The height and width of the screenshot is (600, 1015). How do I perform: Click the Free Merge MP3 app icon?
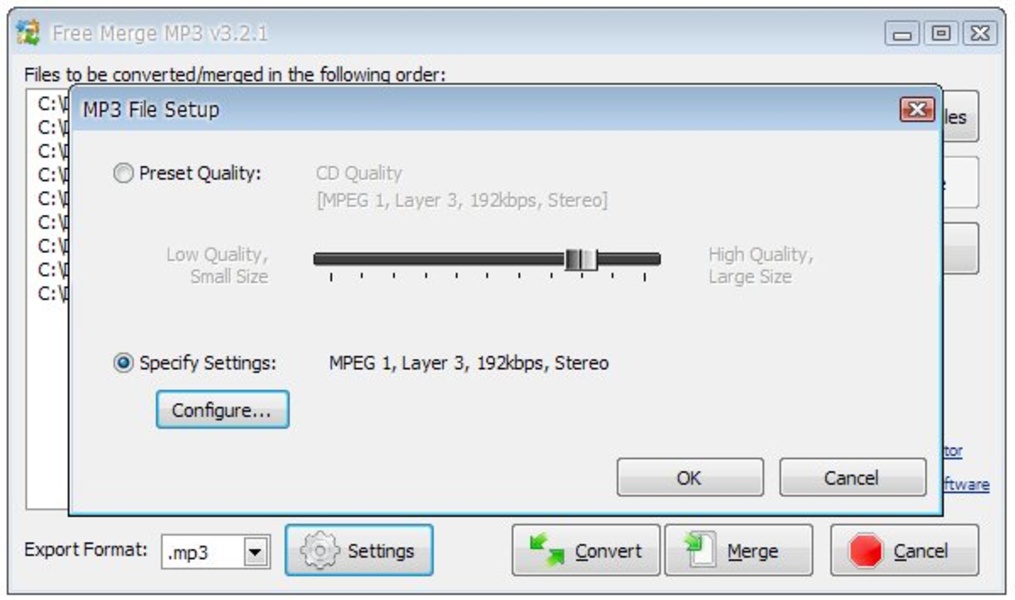pos(28,32)
